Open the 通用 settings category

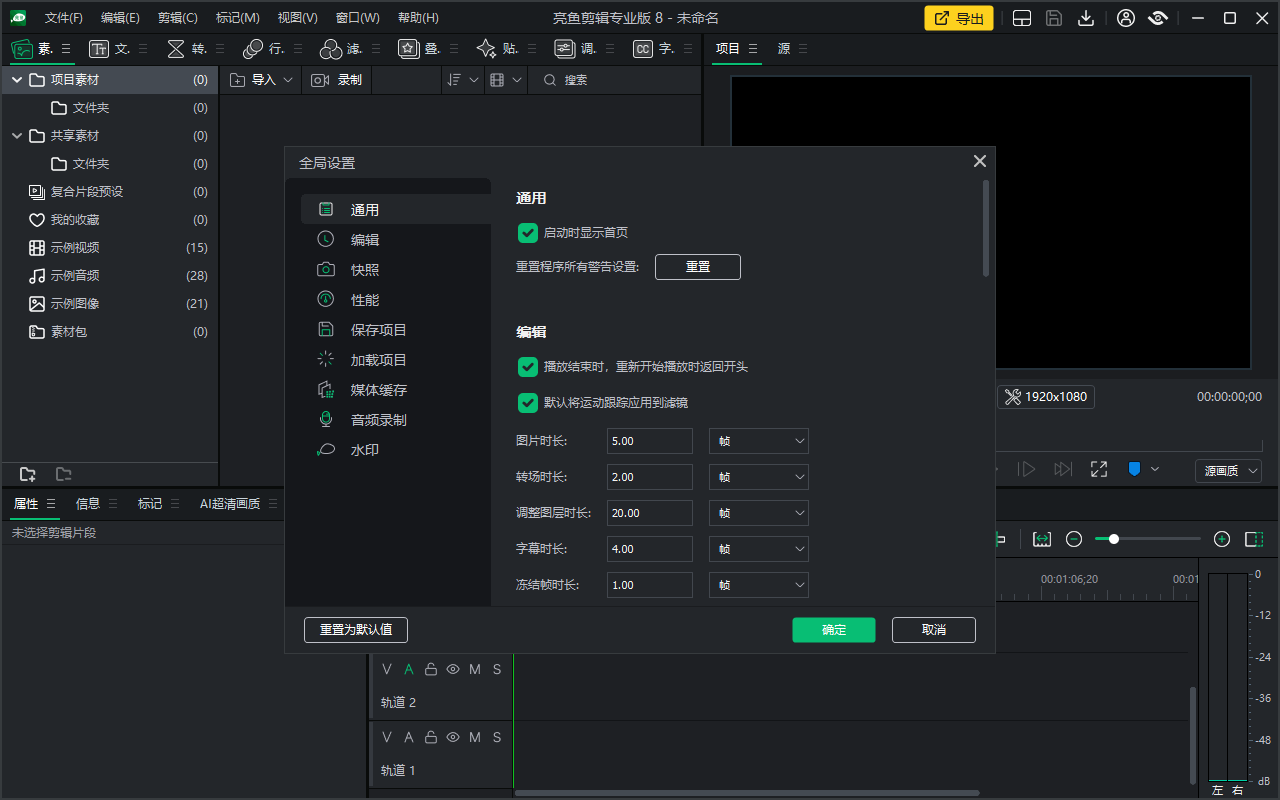395,210
